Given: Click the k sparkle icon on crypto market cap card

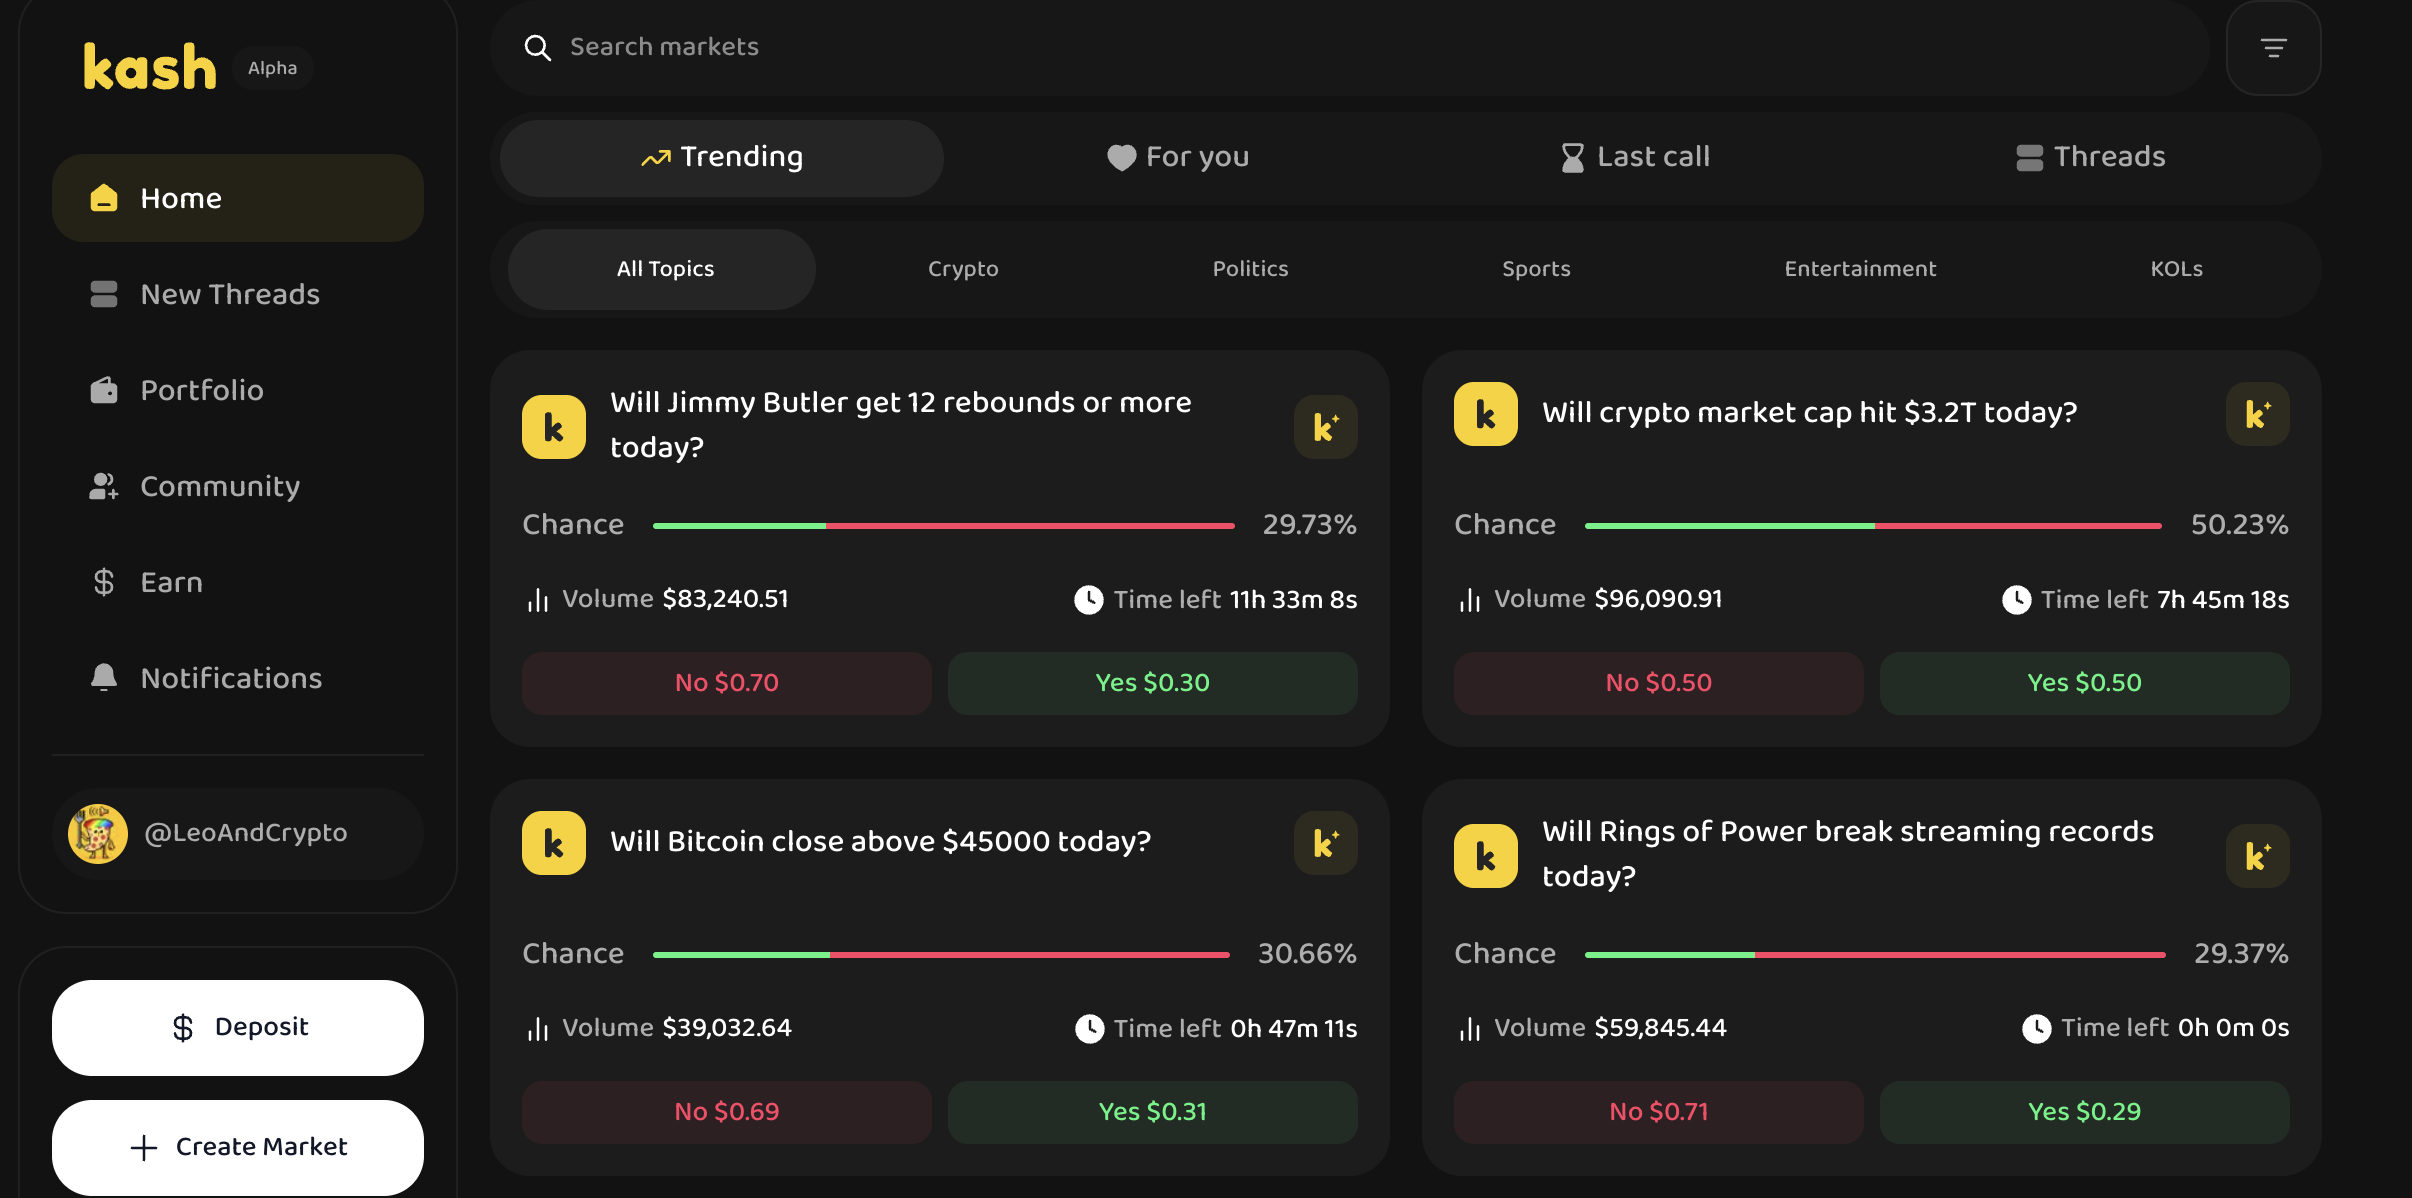Looking at the screenshot, I should 2257,414.
